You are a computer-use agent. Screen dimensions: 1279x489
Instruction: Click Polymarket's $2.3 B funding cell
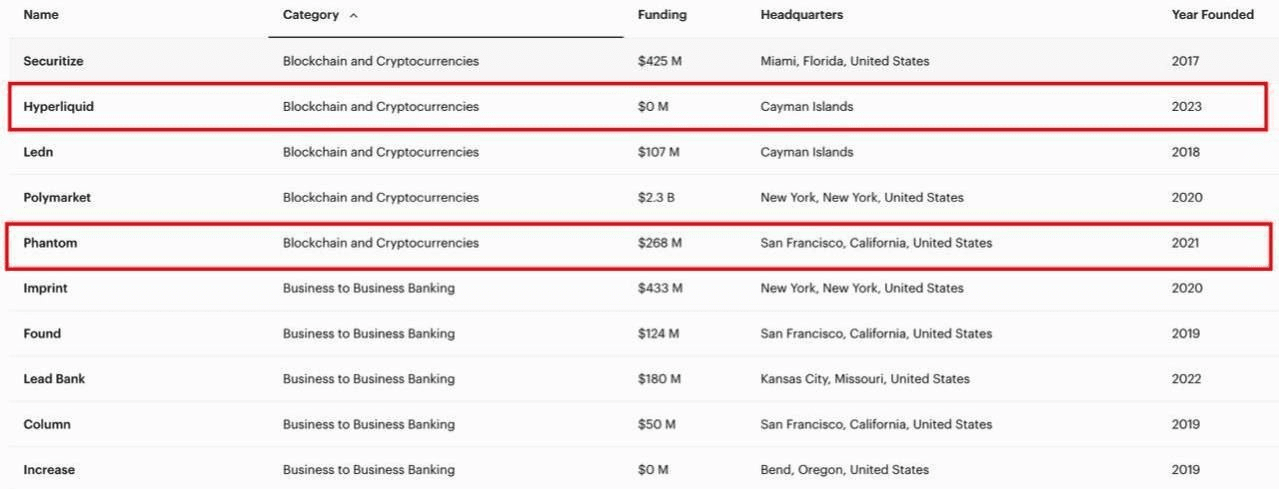coord(656,198)
